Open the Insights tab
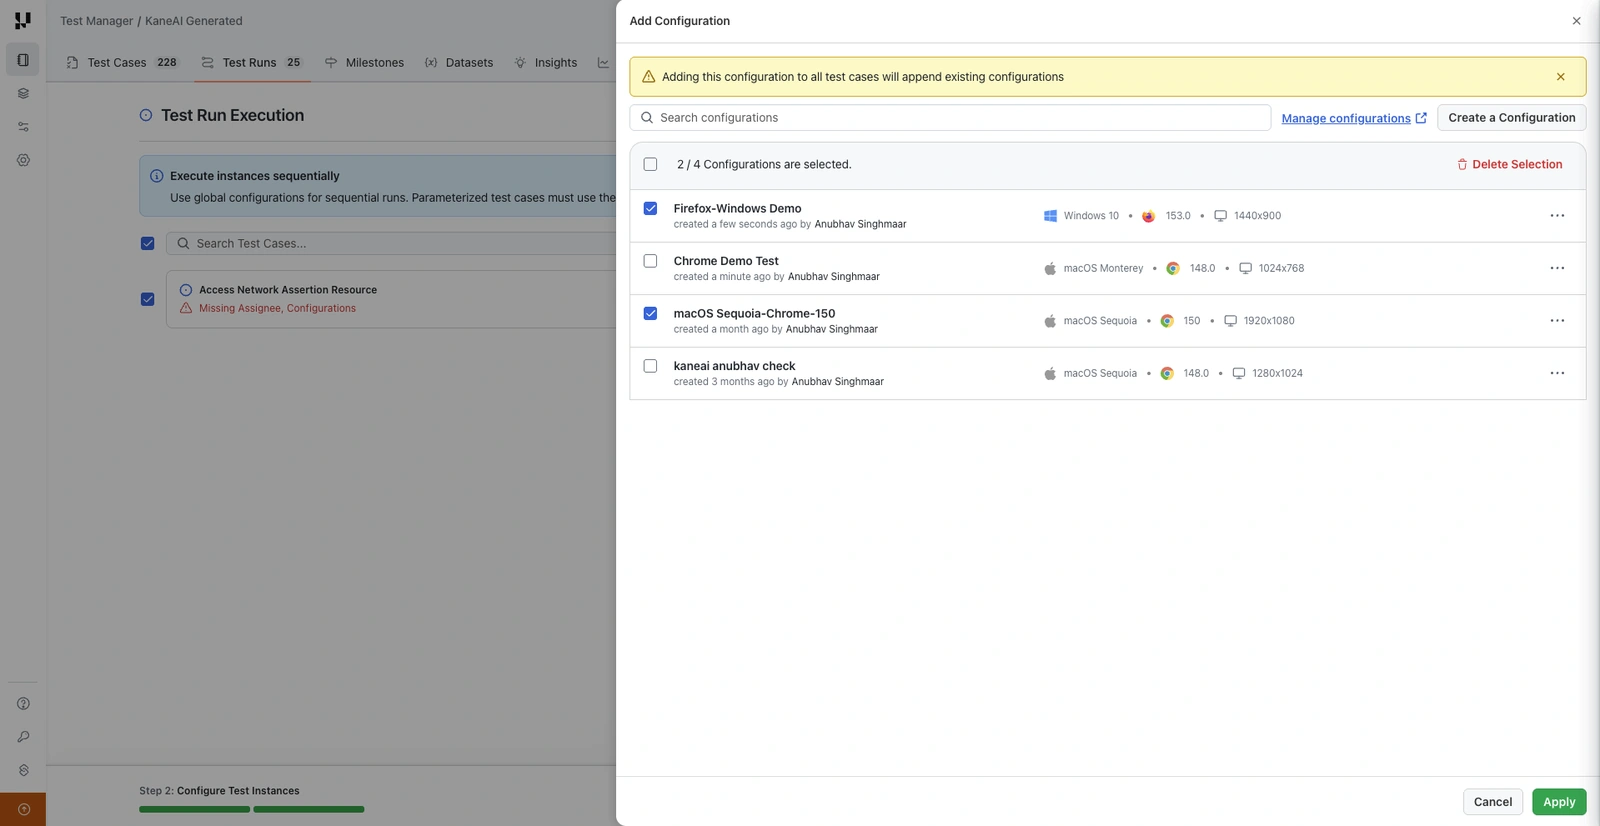This screenshot has height=826, width=1600. click(x=546, y=62)
